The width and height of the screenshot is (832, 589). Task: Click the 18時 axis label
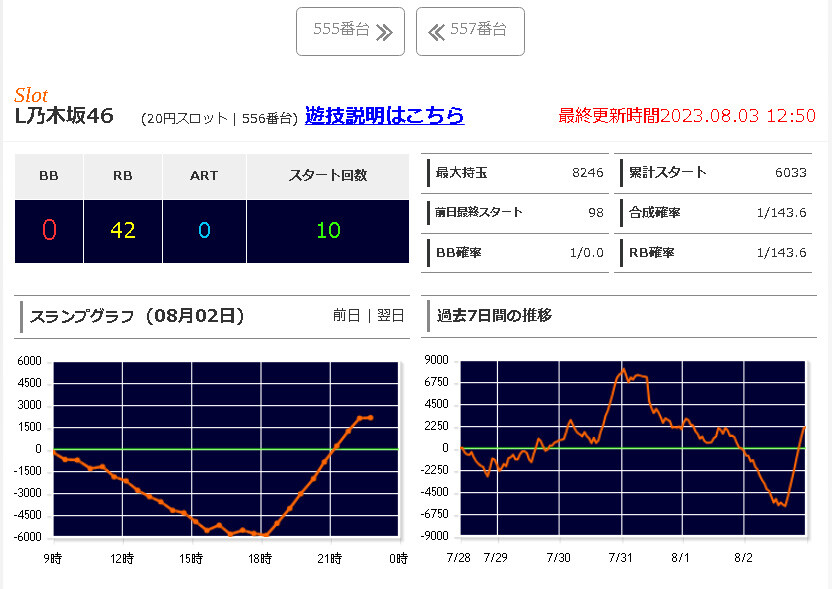pos(260,559)
